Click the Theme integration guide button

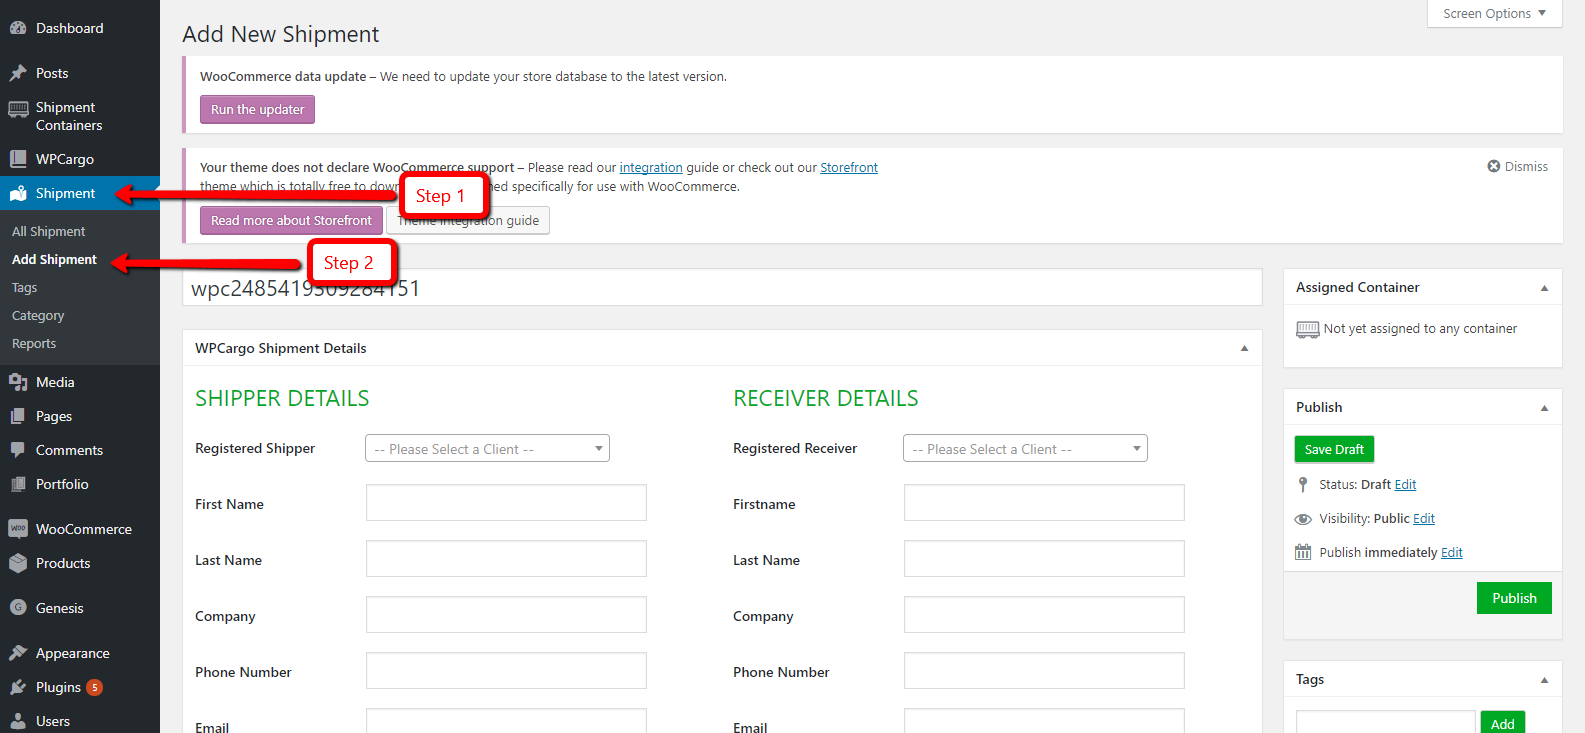point(468,220)
